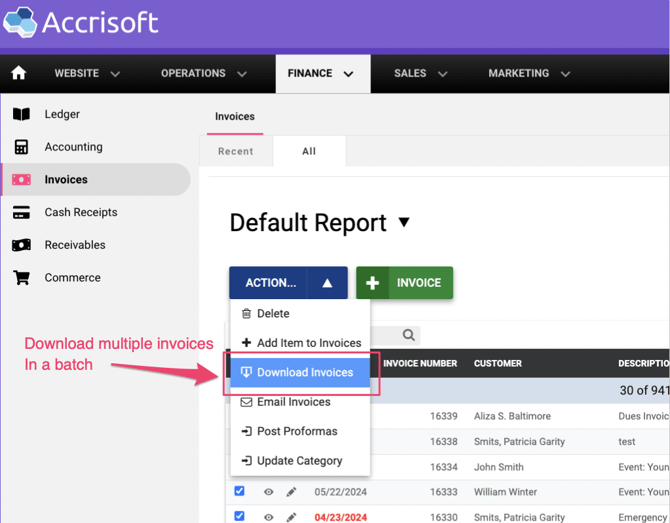
Task: Uncheck the invoice 16330 row checkbox
Action: (239, 516)
